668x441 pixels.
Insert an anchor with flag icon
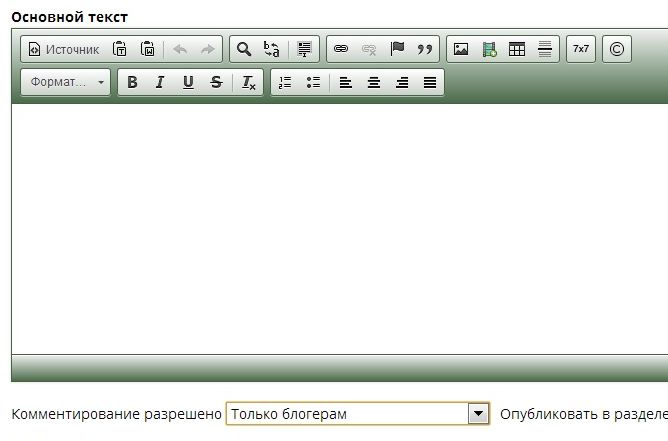(x=397, y=49)
